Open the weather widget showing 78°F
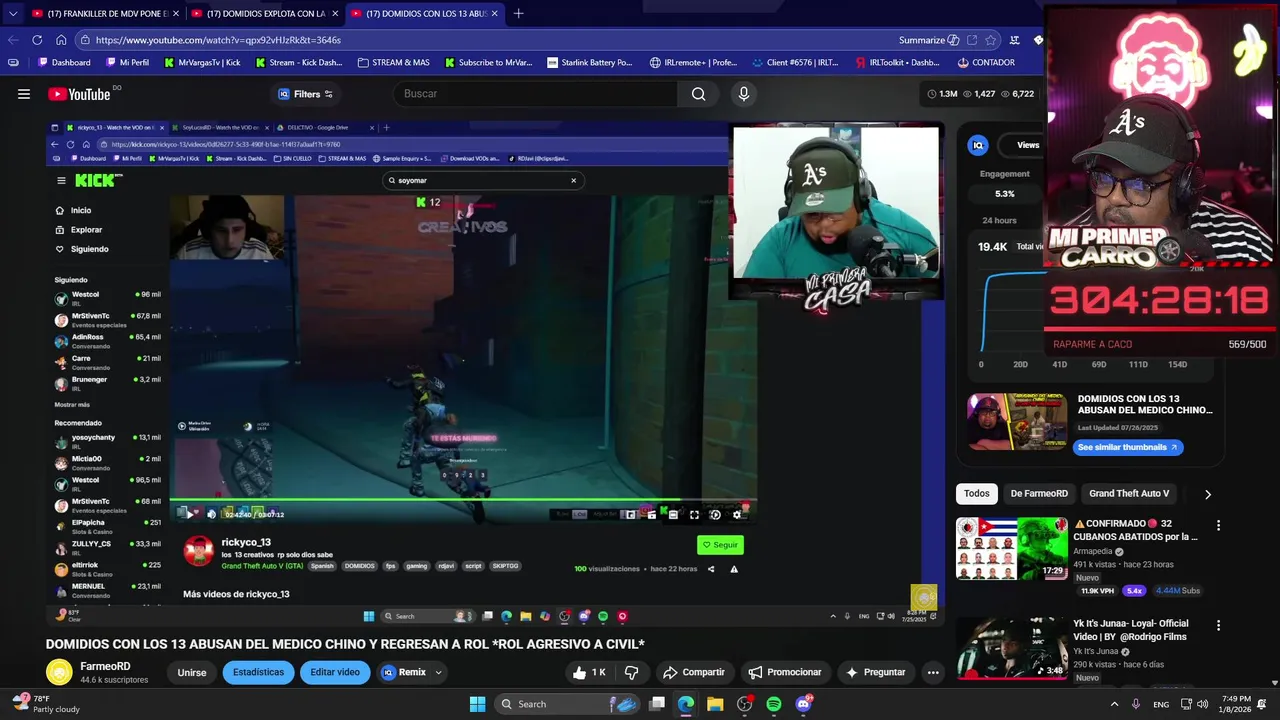The width and height of the screenshot is (1280, 720). [x=45, y=704]
